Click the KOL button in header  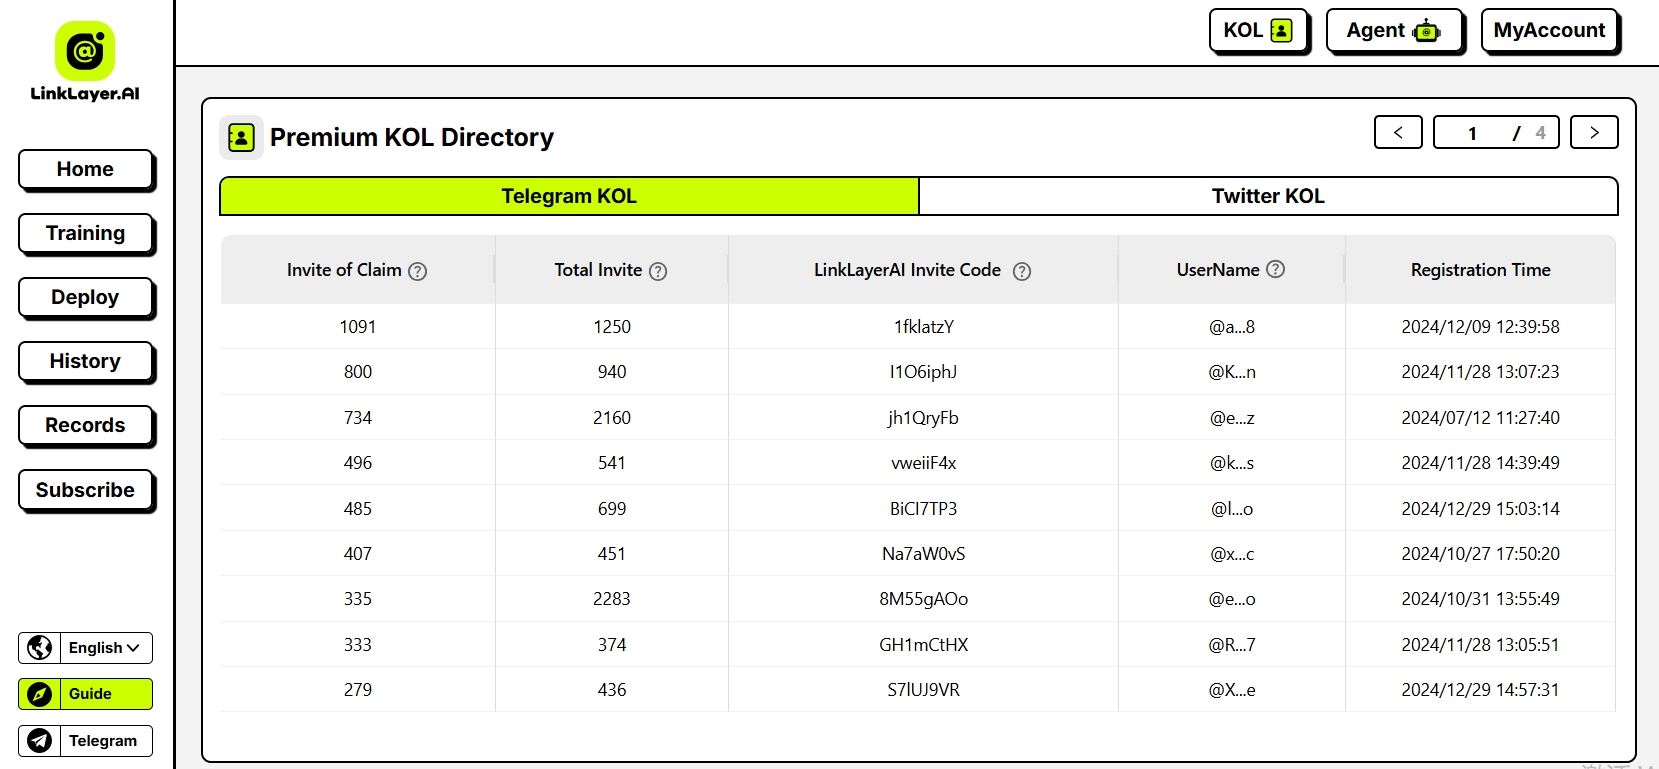click(x=1258, y=31)
